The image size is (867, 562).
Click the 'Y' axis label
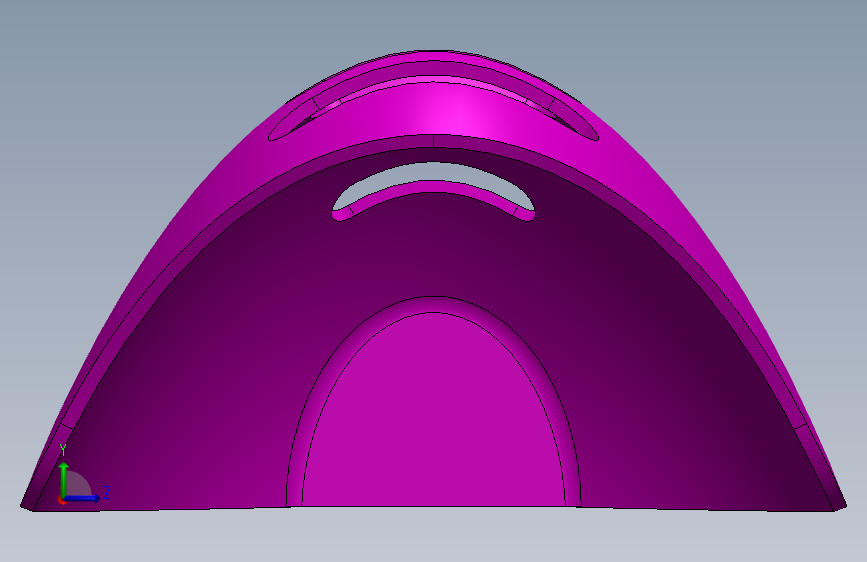pyautogui.click(x=63, y=450)
